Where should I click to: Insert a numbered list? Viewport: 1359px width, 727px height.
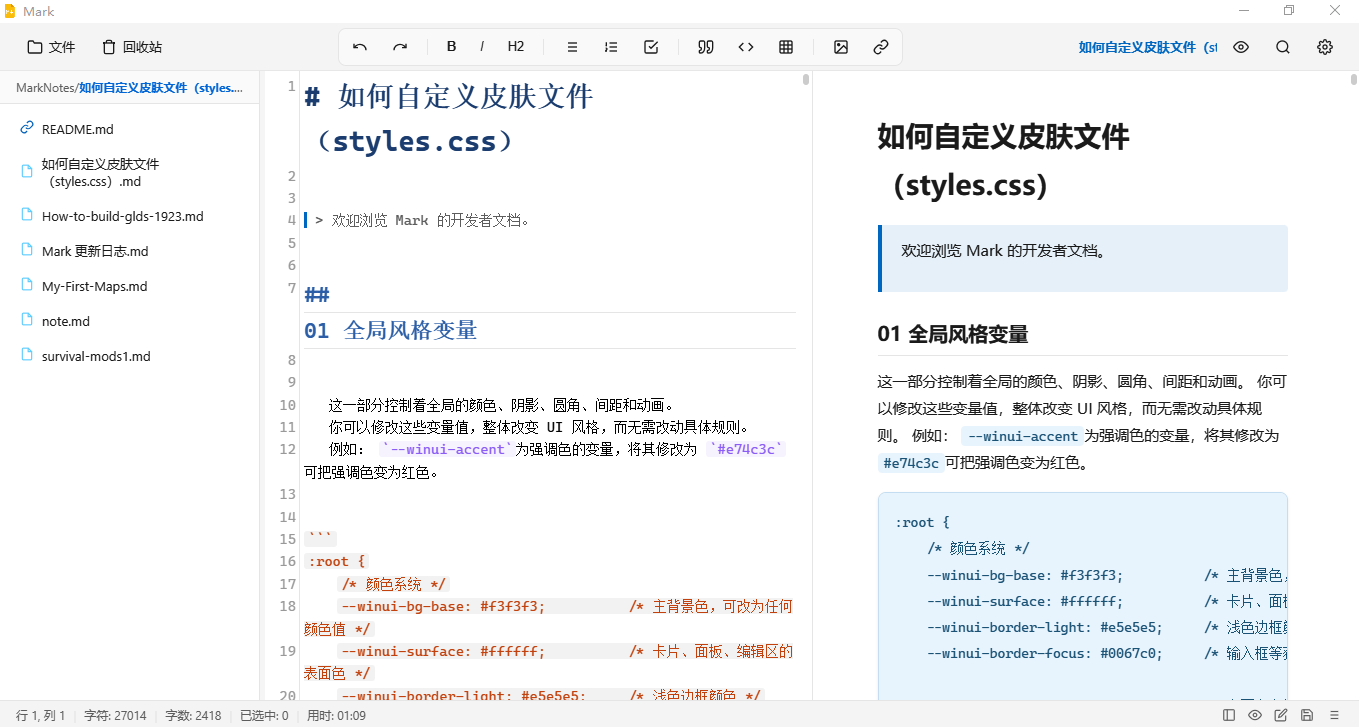(x=611, y=47)
